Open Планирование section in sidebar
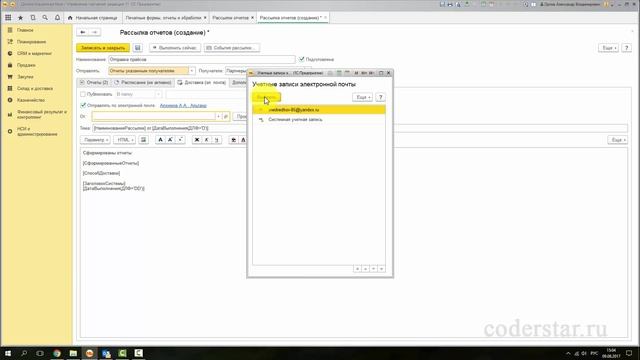The height and width of the screenshot is (360, 640). pos(31,42)
